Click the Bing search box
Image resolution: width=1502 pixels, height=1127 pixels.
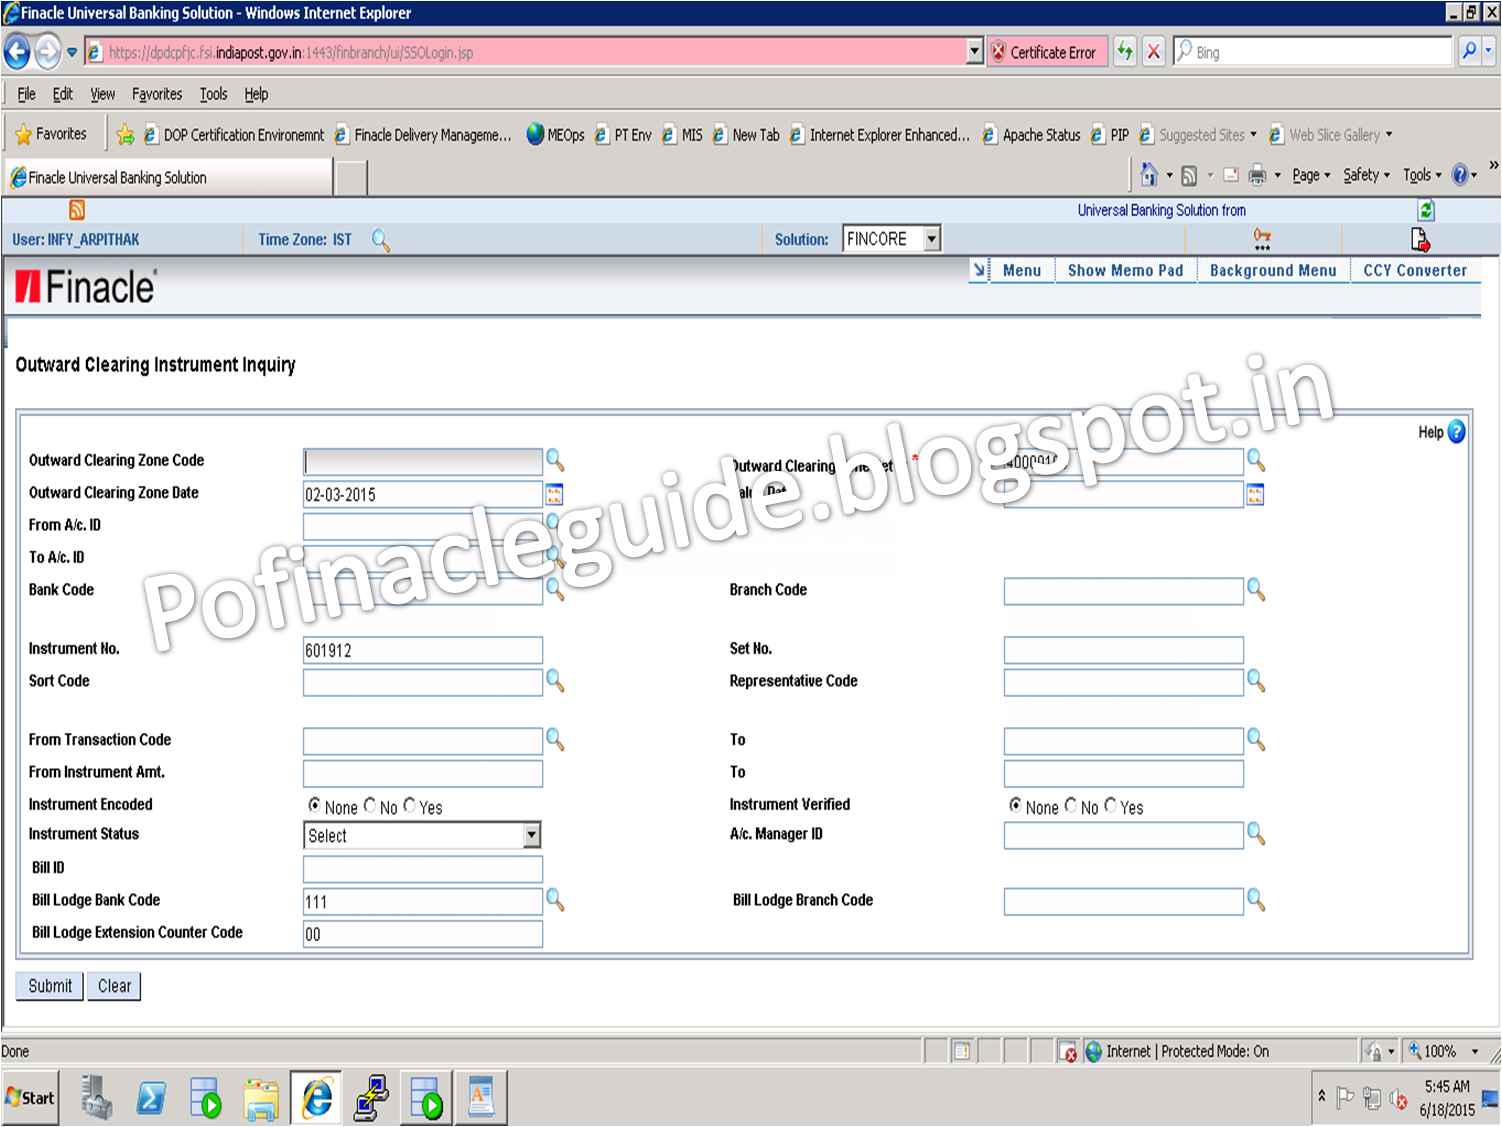[1312, 52]
